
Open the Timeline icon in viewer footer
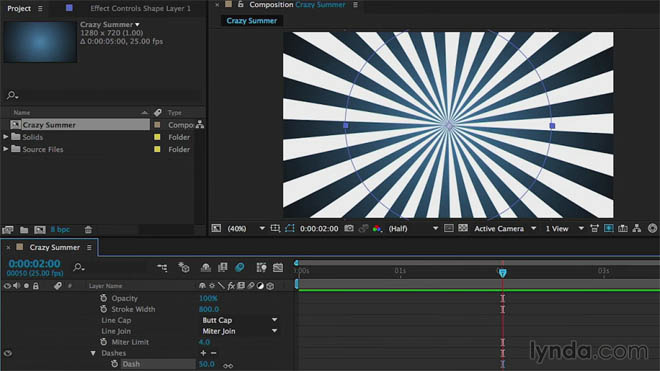623,228
